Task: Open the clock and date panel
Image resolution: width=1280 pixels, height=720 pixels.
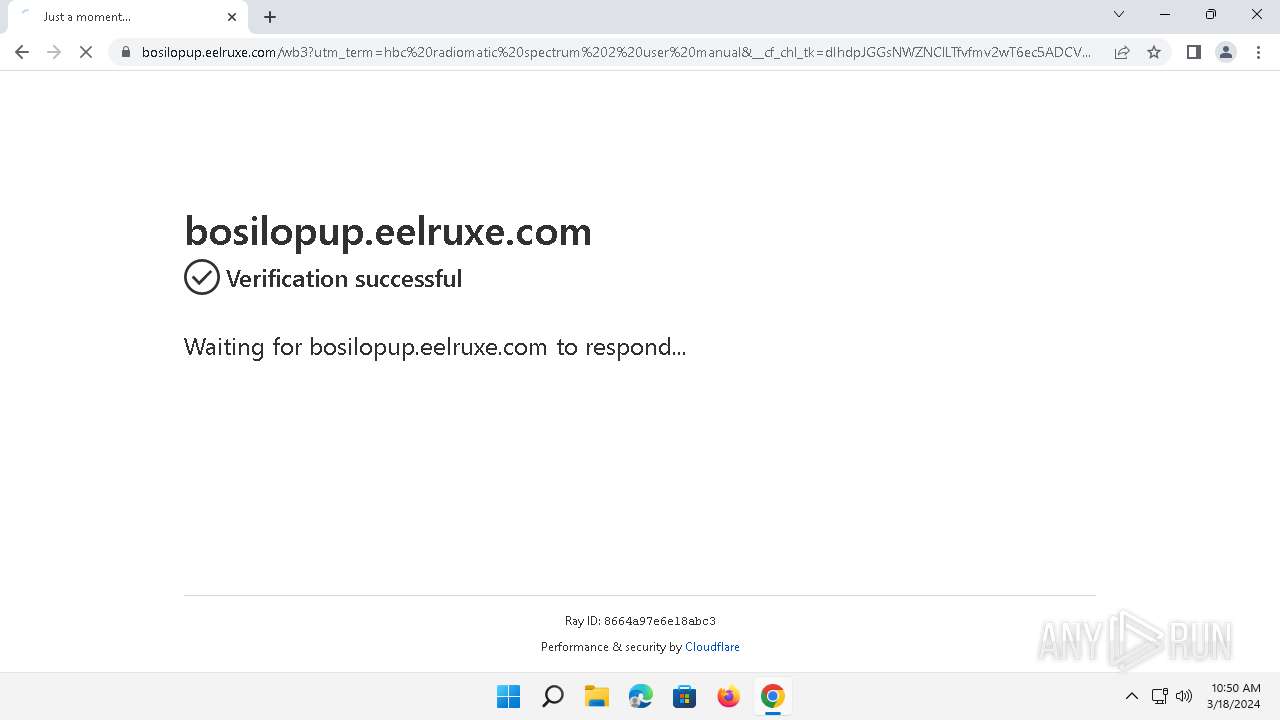Action: click(1235, 696)
